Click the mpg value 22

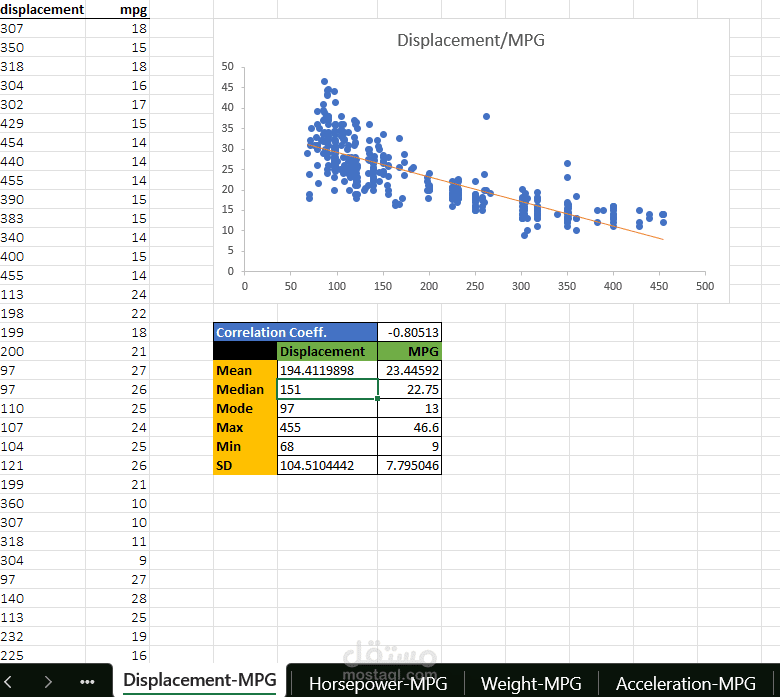click(x=117, y=313)
